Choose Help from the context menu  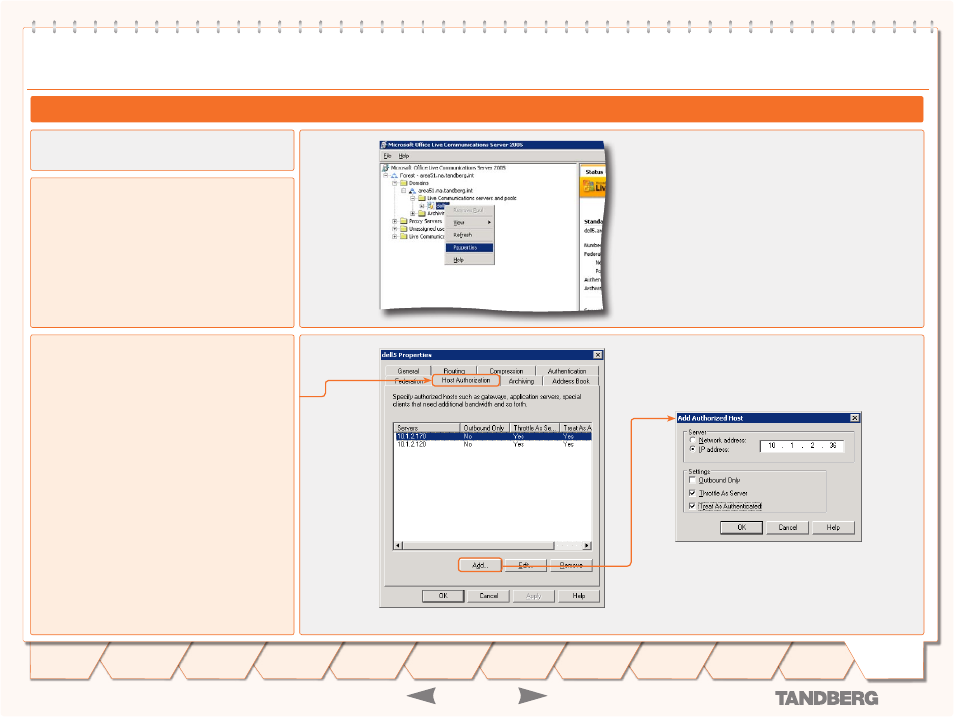(x=469, y=260)
